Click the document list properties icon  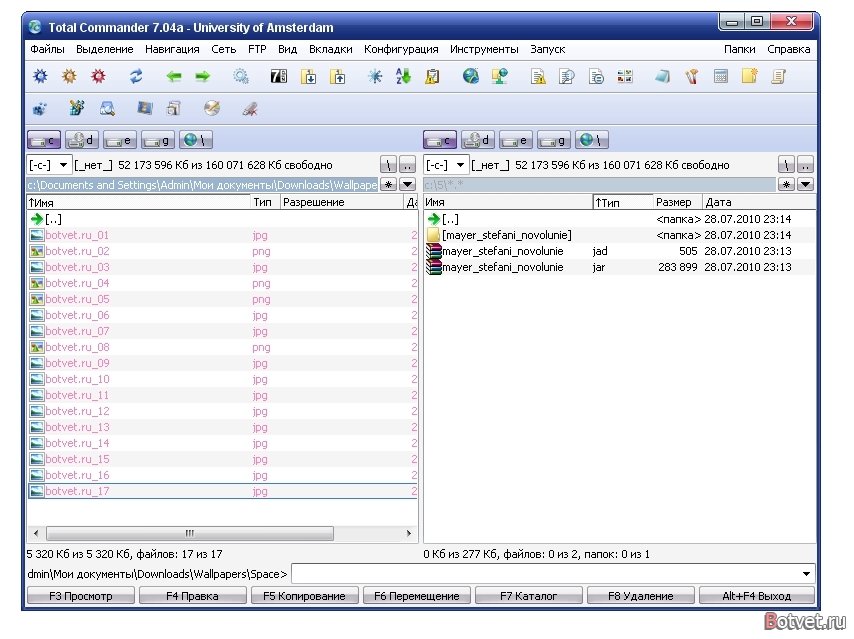[596, 76]
